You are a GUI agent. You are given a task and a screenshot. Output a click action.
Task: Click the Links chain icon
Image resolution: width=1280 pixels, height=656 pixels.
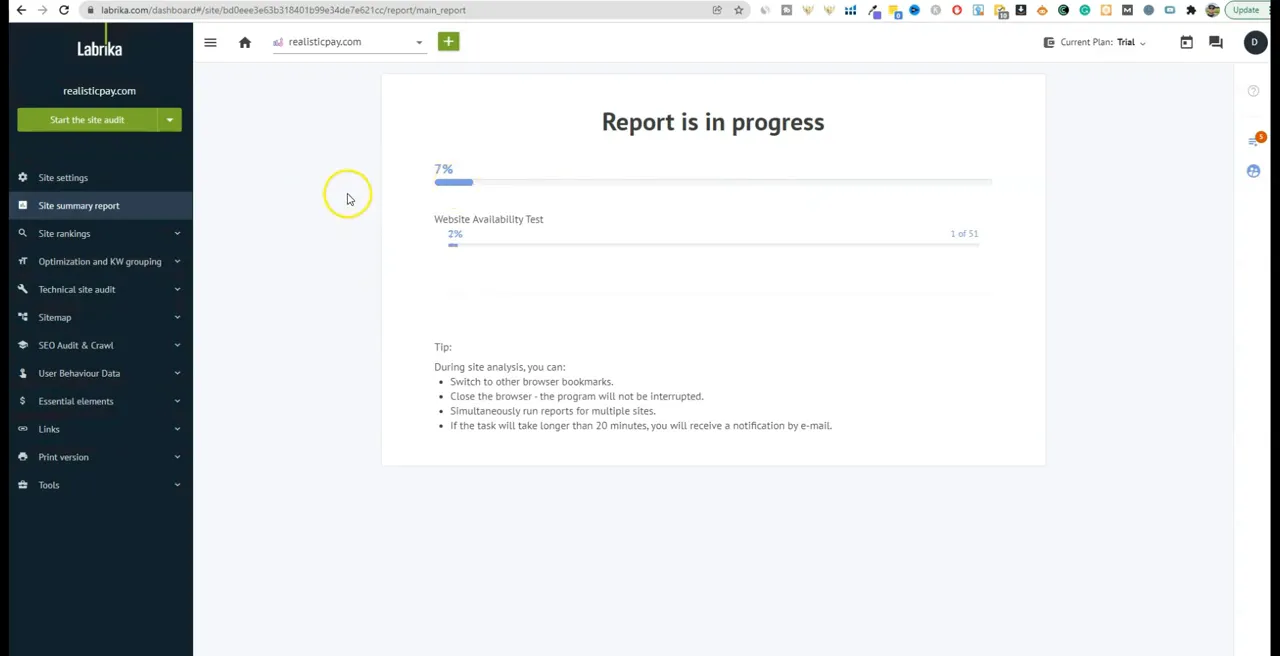(x=22, y=429)
